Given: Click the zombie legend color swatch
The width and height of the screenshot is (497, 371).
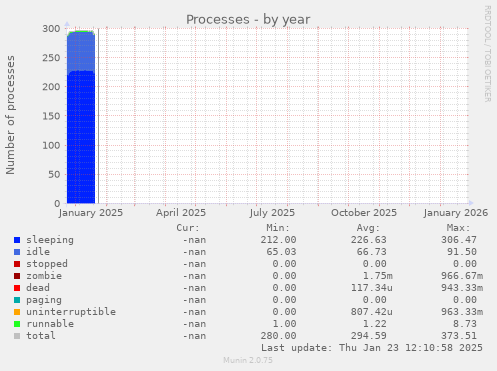Looking at the screenshot, I should coord(17,276).
